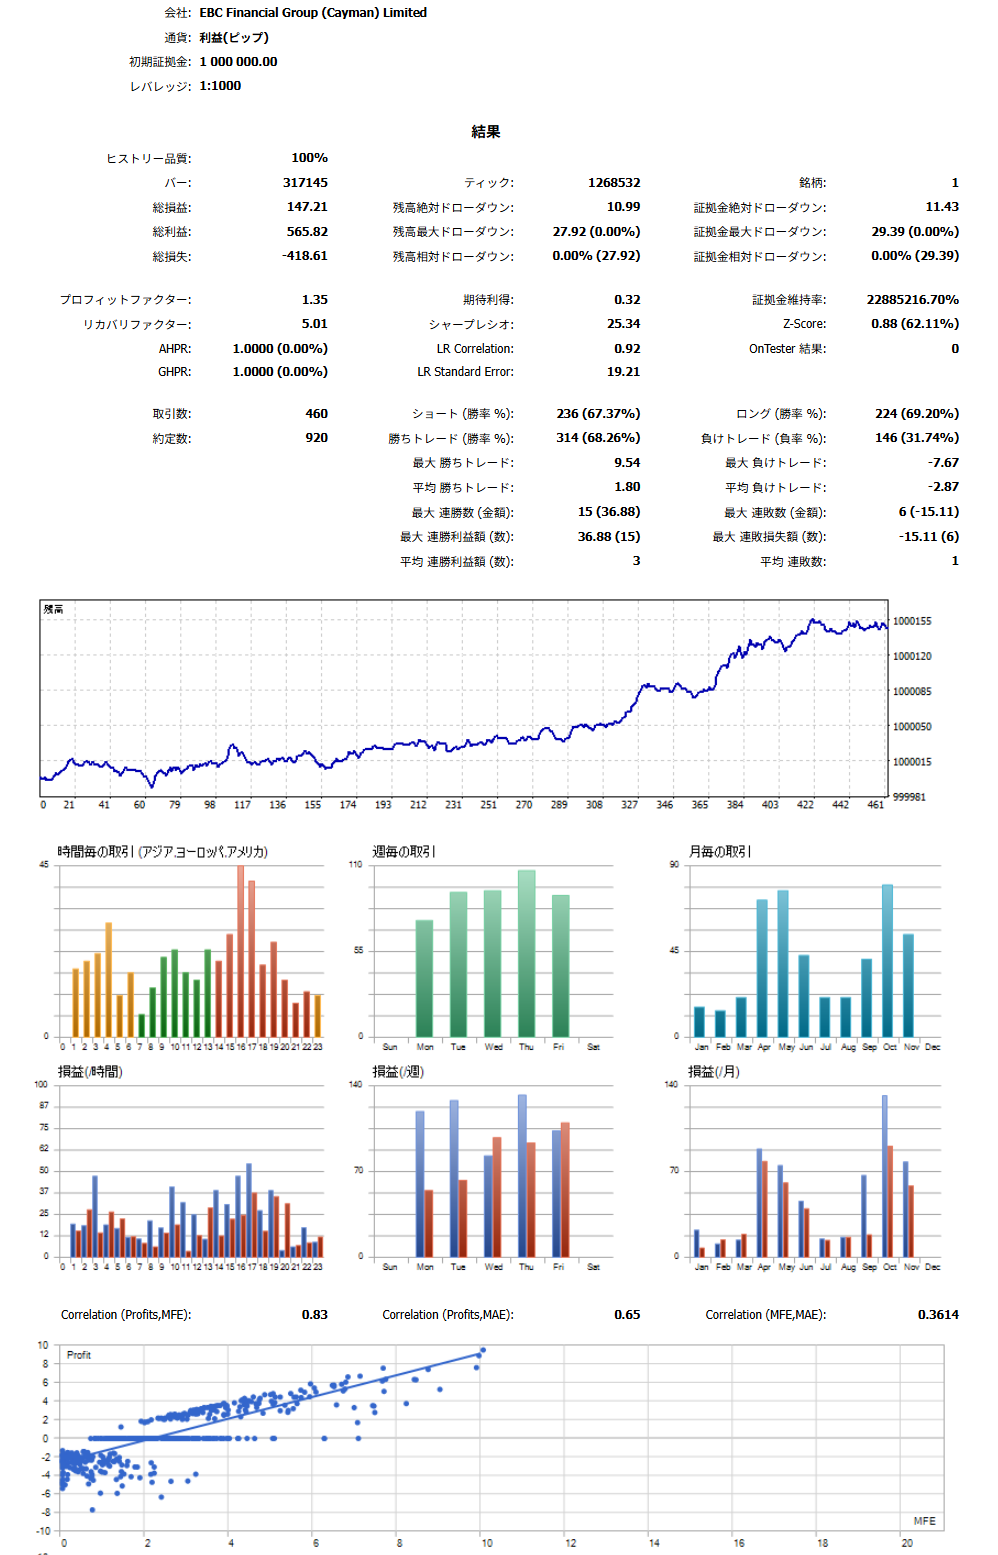This screenshot has width=998, height=1555.
Task: Click the 残高 label on balance chart
Action: [53, 609]
